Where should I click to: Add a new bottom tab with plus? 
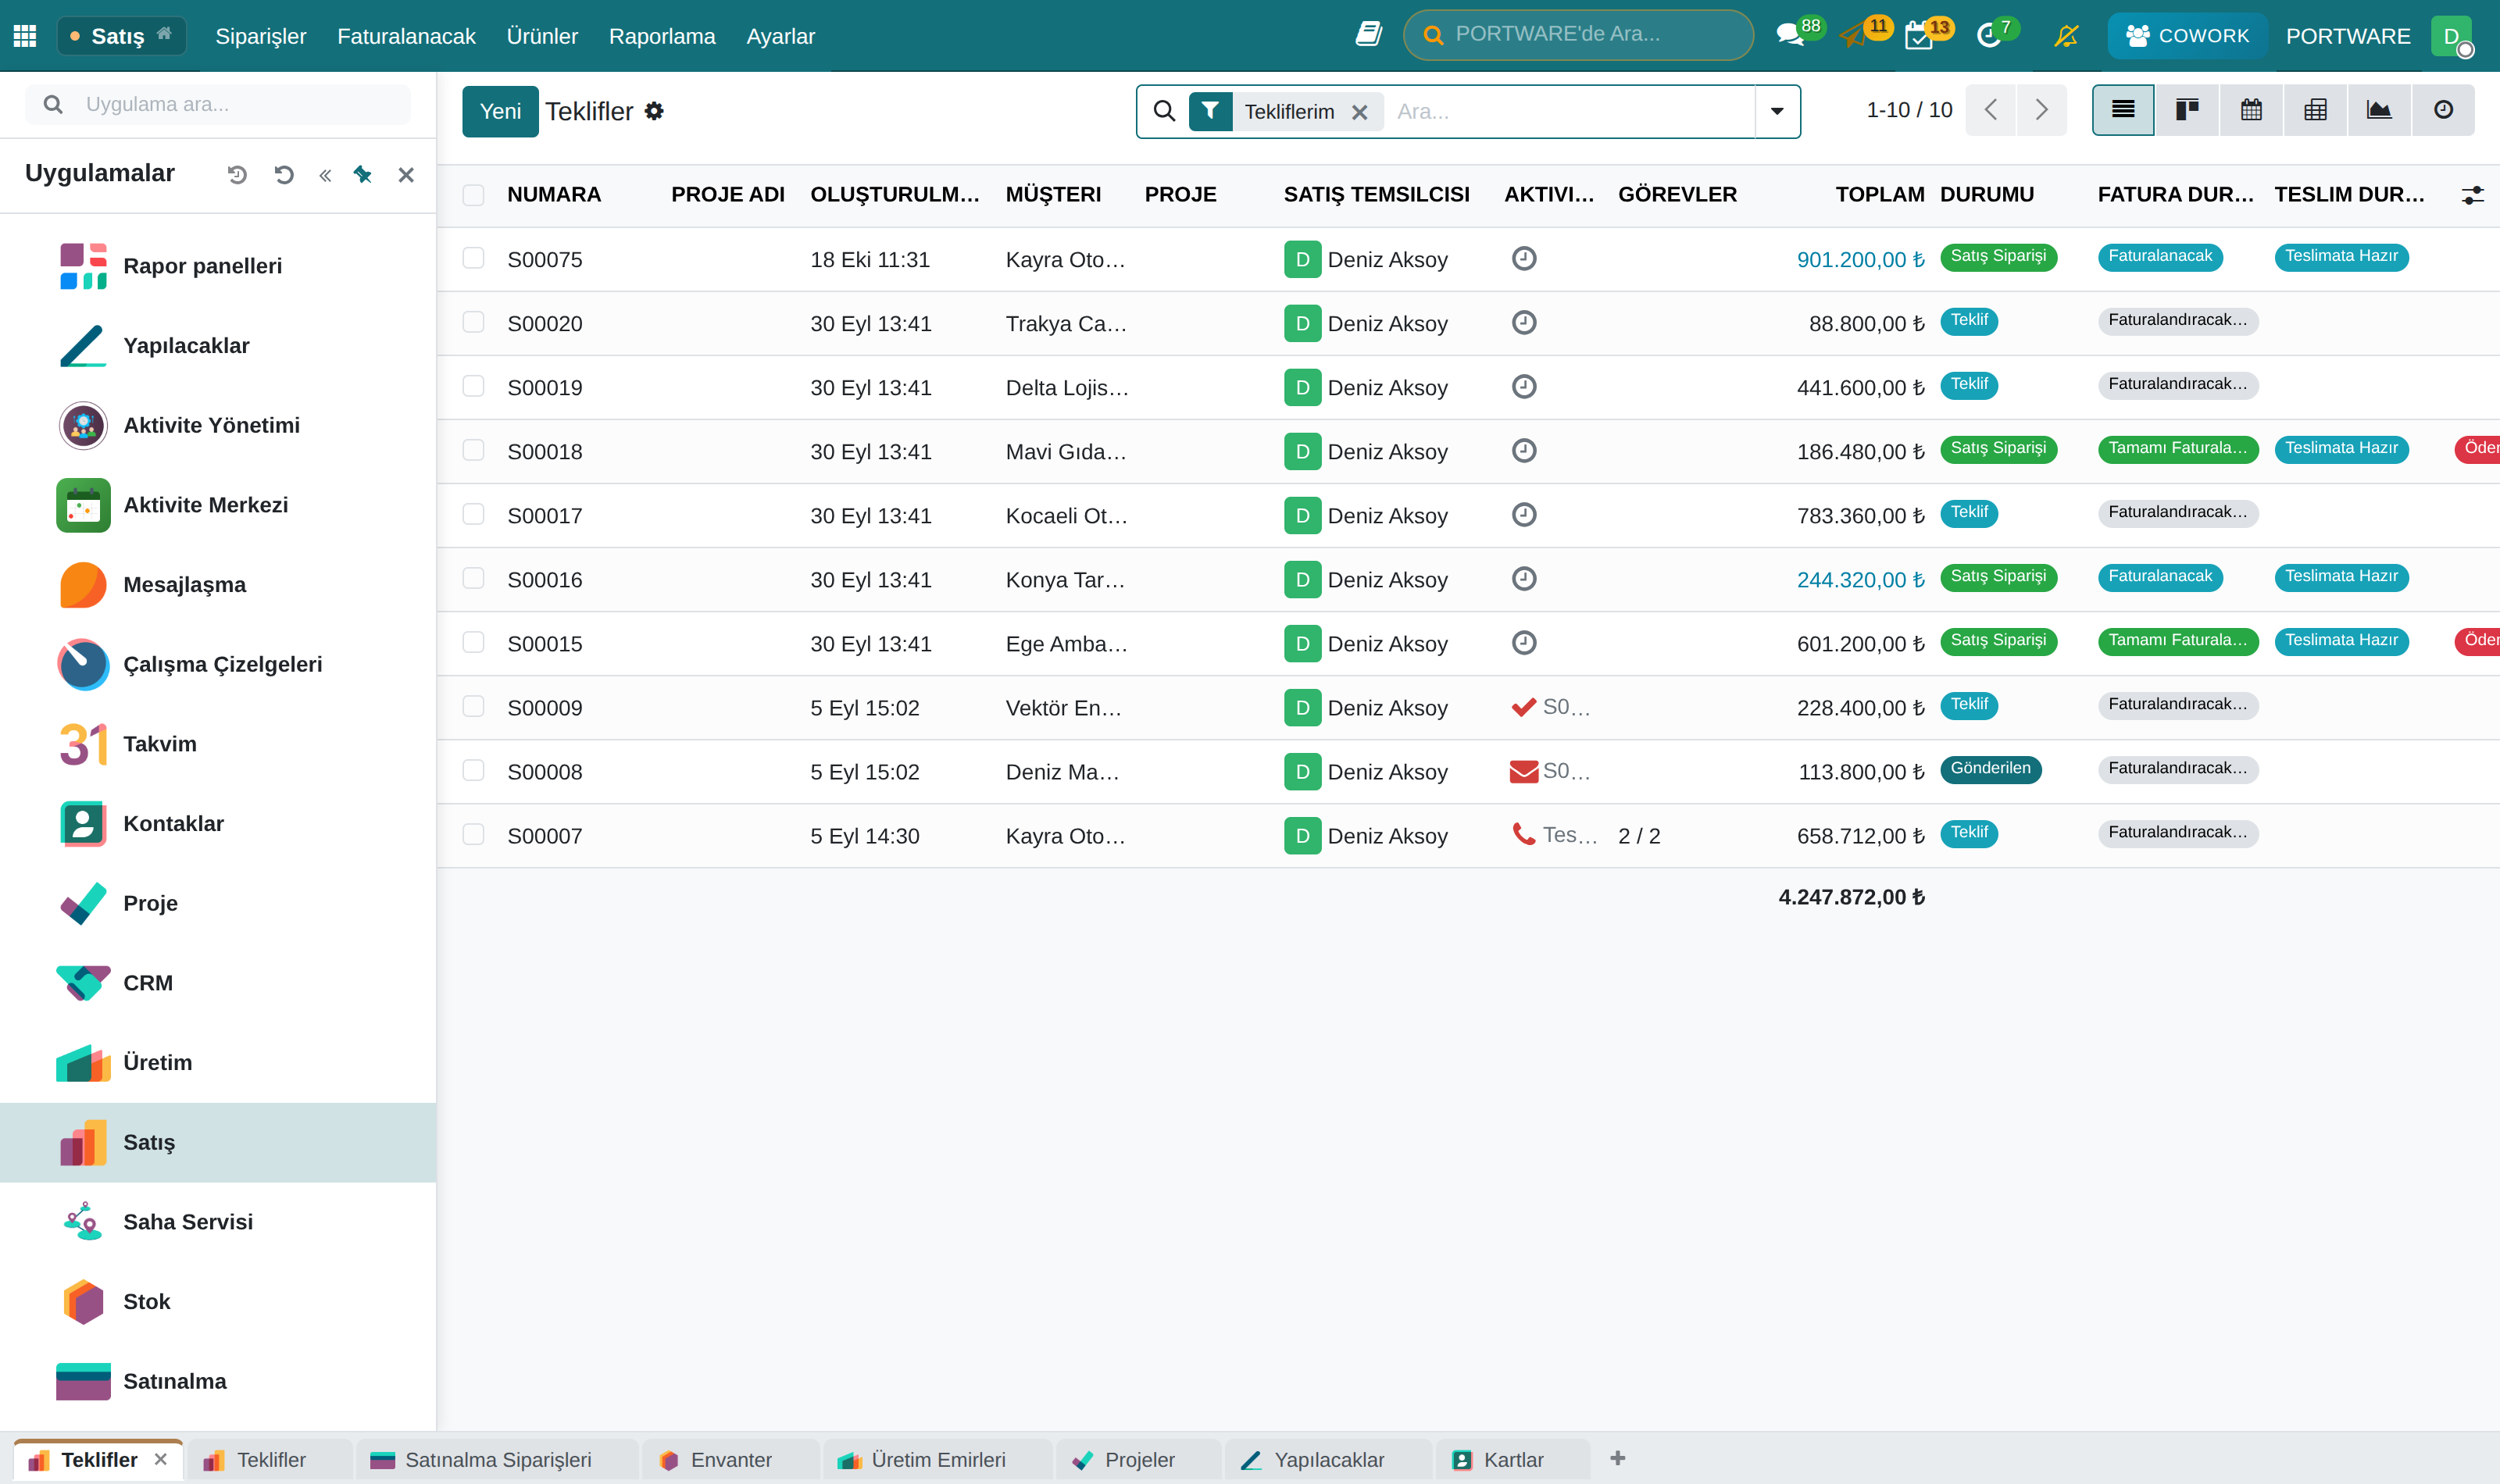click(1618, 1459)
